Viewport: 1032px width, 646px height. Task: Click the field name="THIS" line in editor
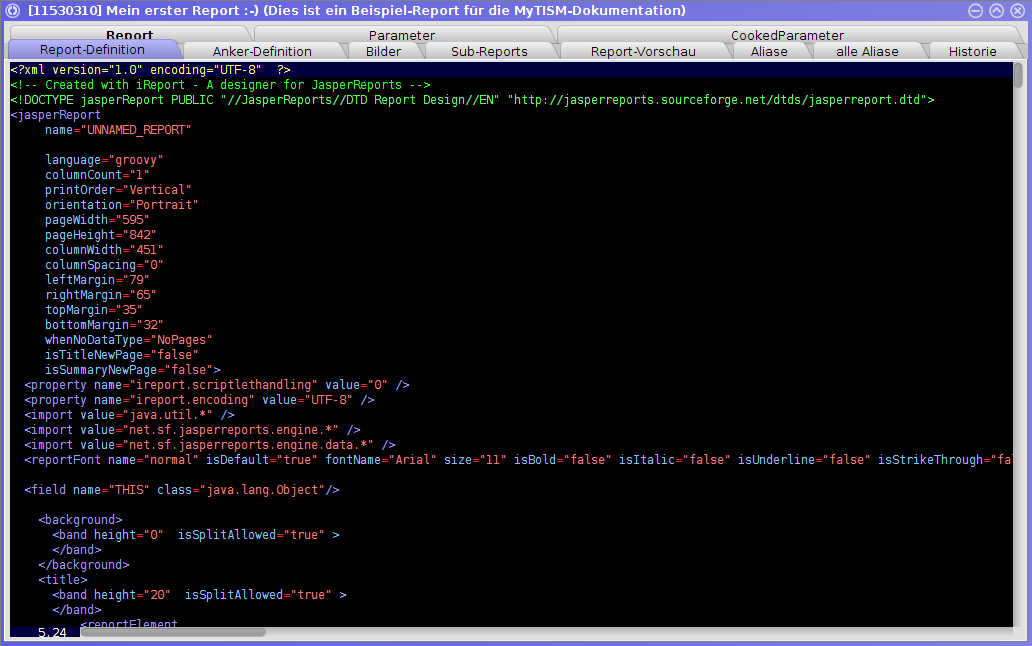point(182,490)
